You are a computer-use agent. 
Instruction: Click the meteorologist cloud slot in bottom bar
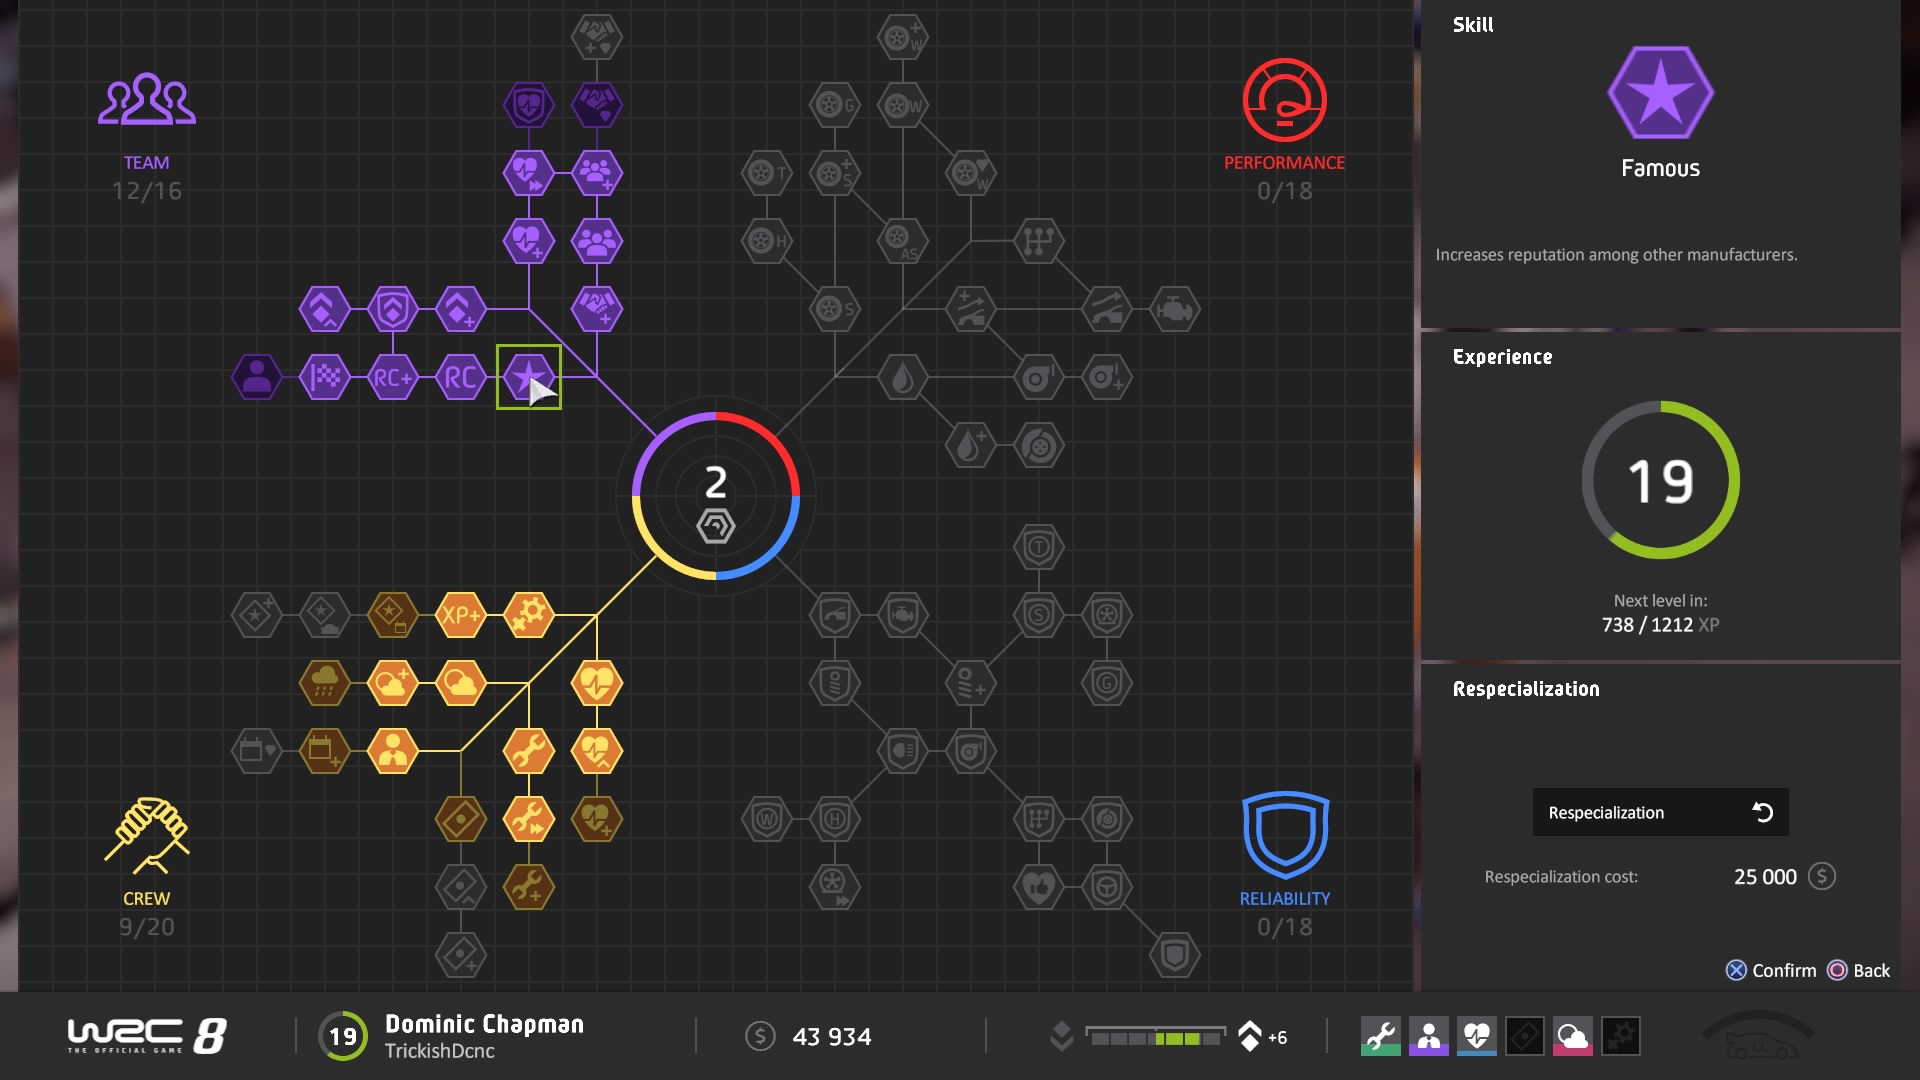point(1572,1037)
